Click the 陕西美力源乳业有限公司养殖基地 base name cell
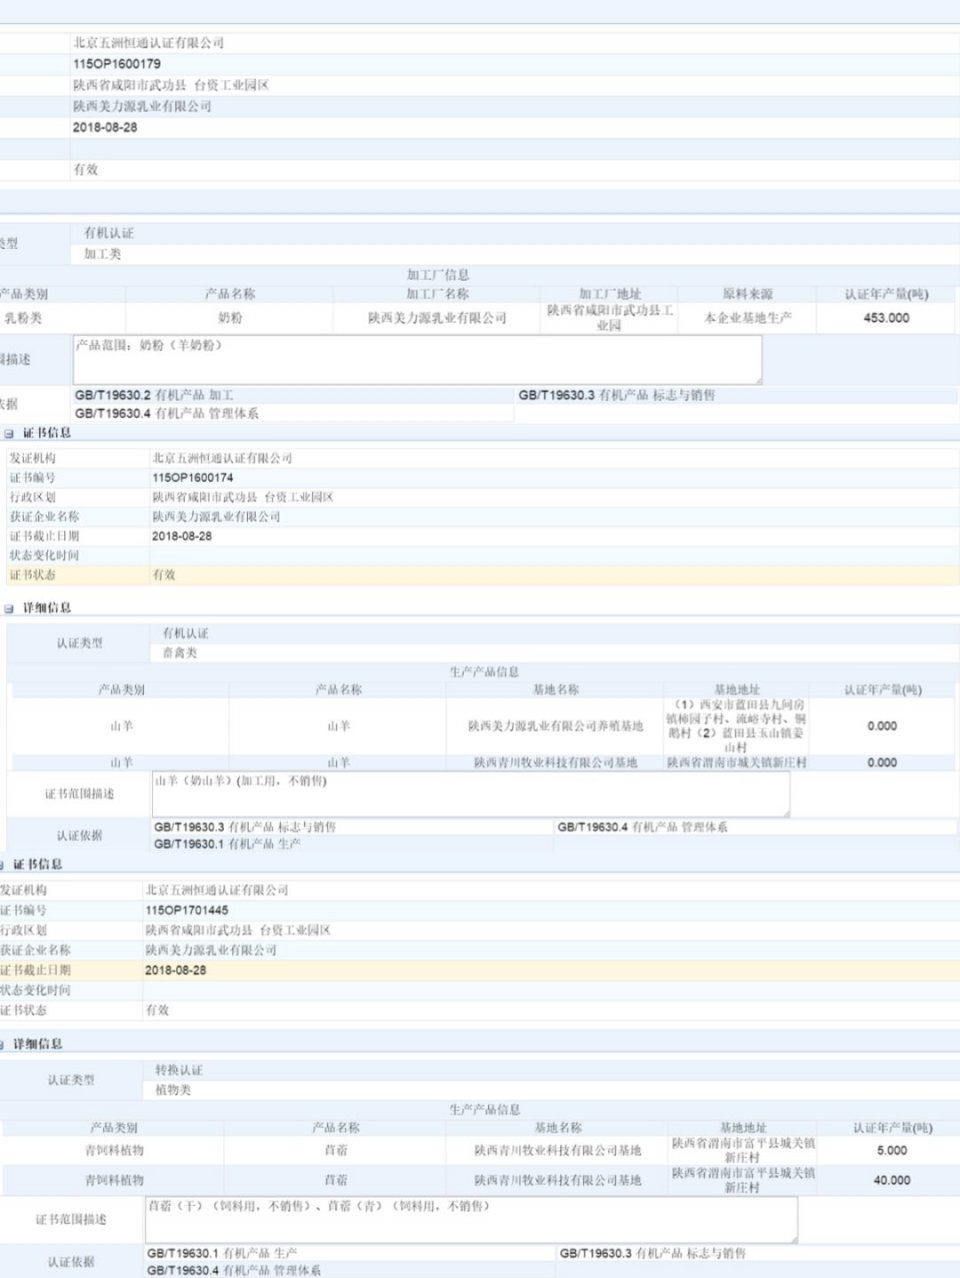The image size is (960, 1278). point(556,727)
